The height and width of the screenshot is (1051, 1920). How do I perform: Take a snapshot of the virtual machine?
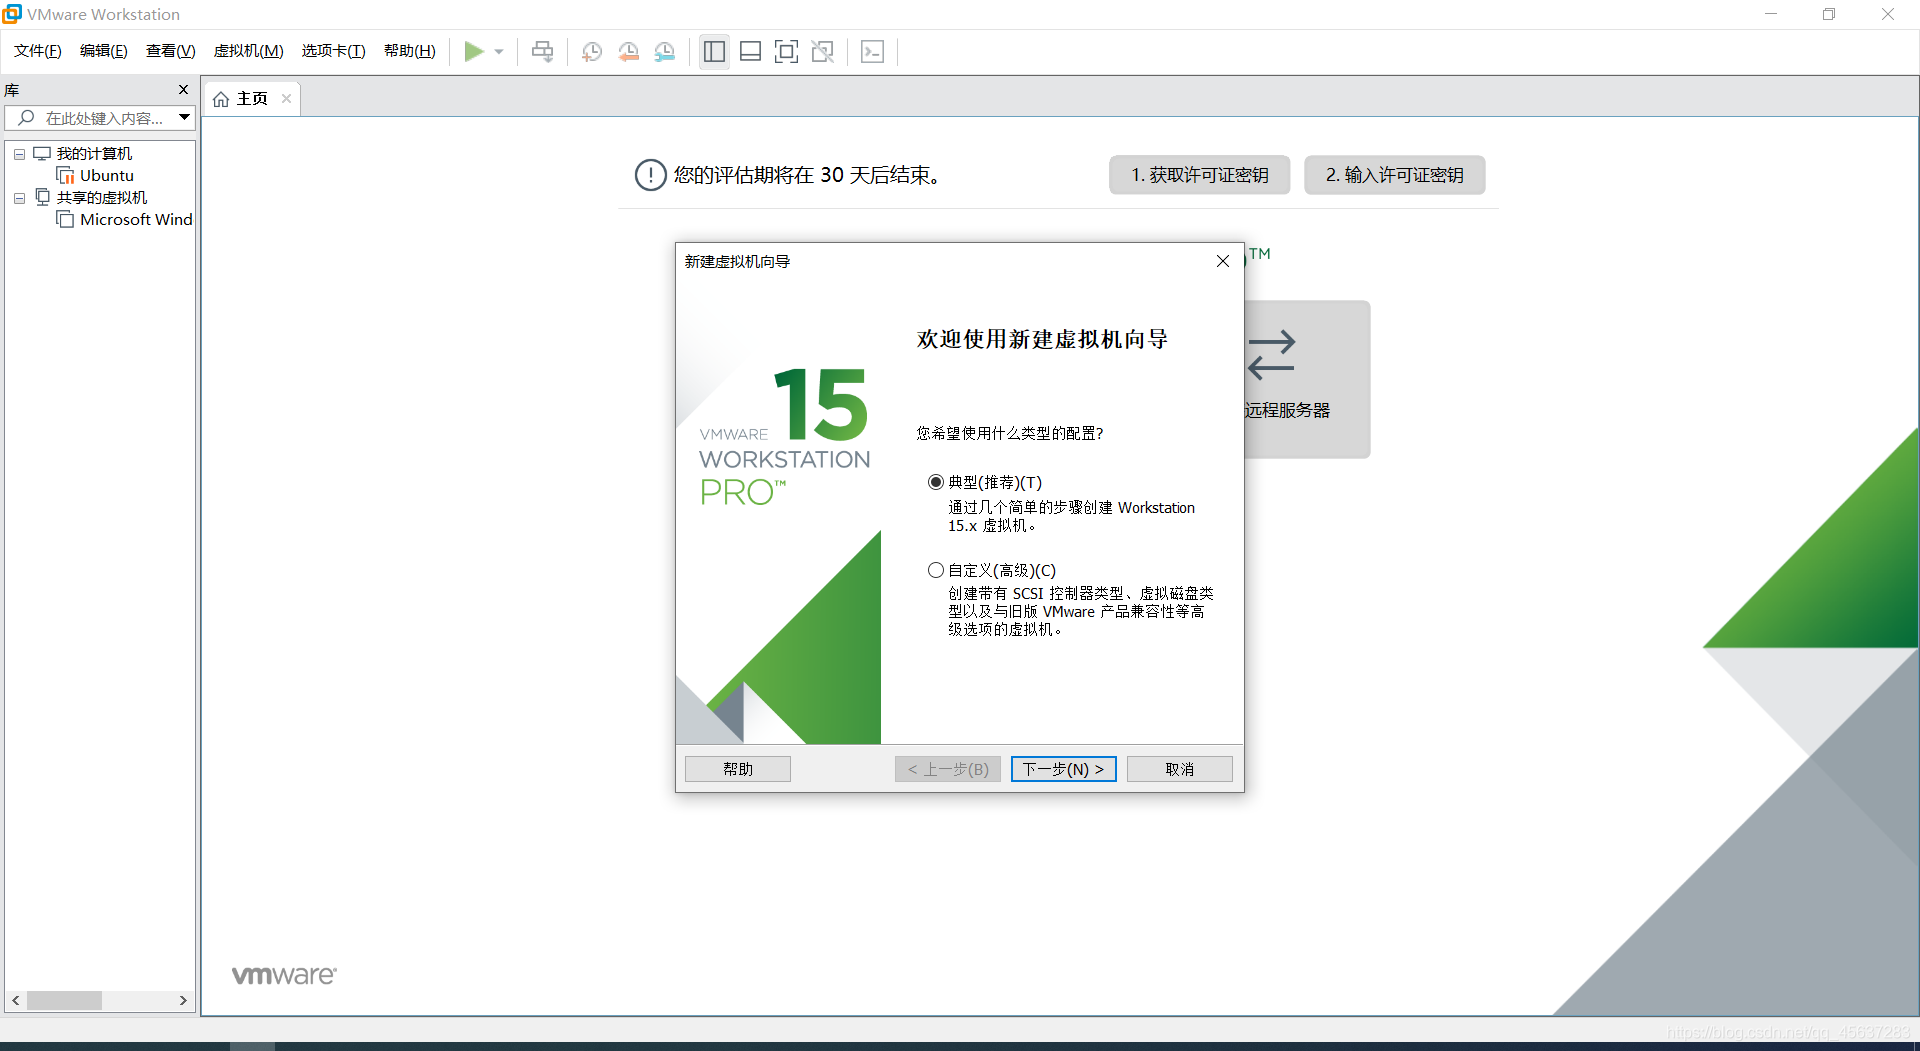(591, 51)
